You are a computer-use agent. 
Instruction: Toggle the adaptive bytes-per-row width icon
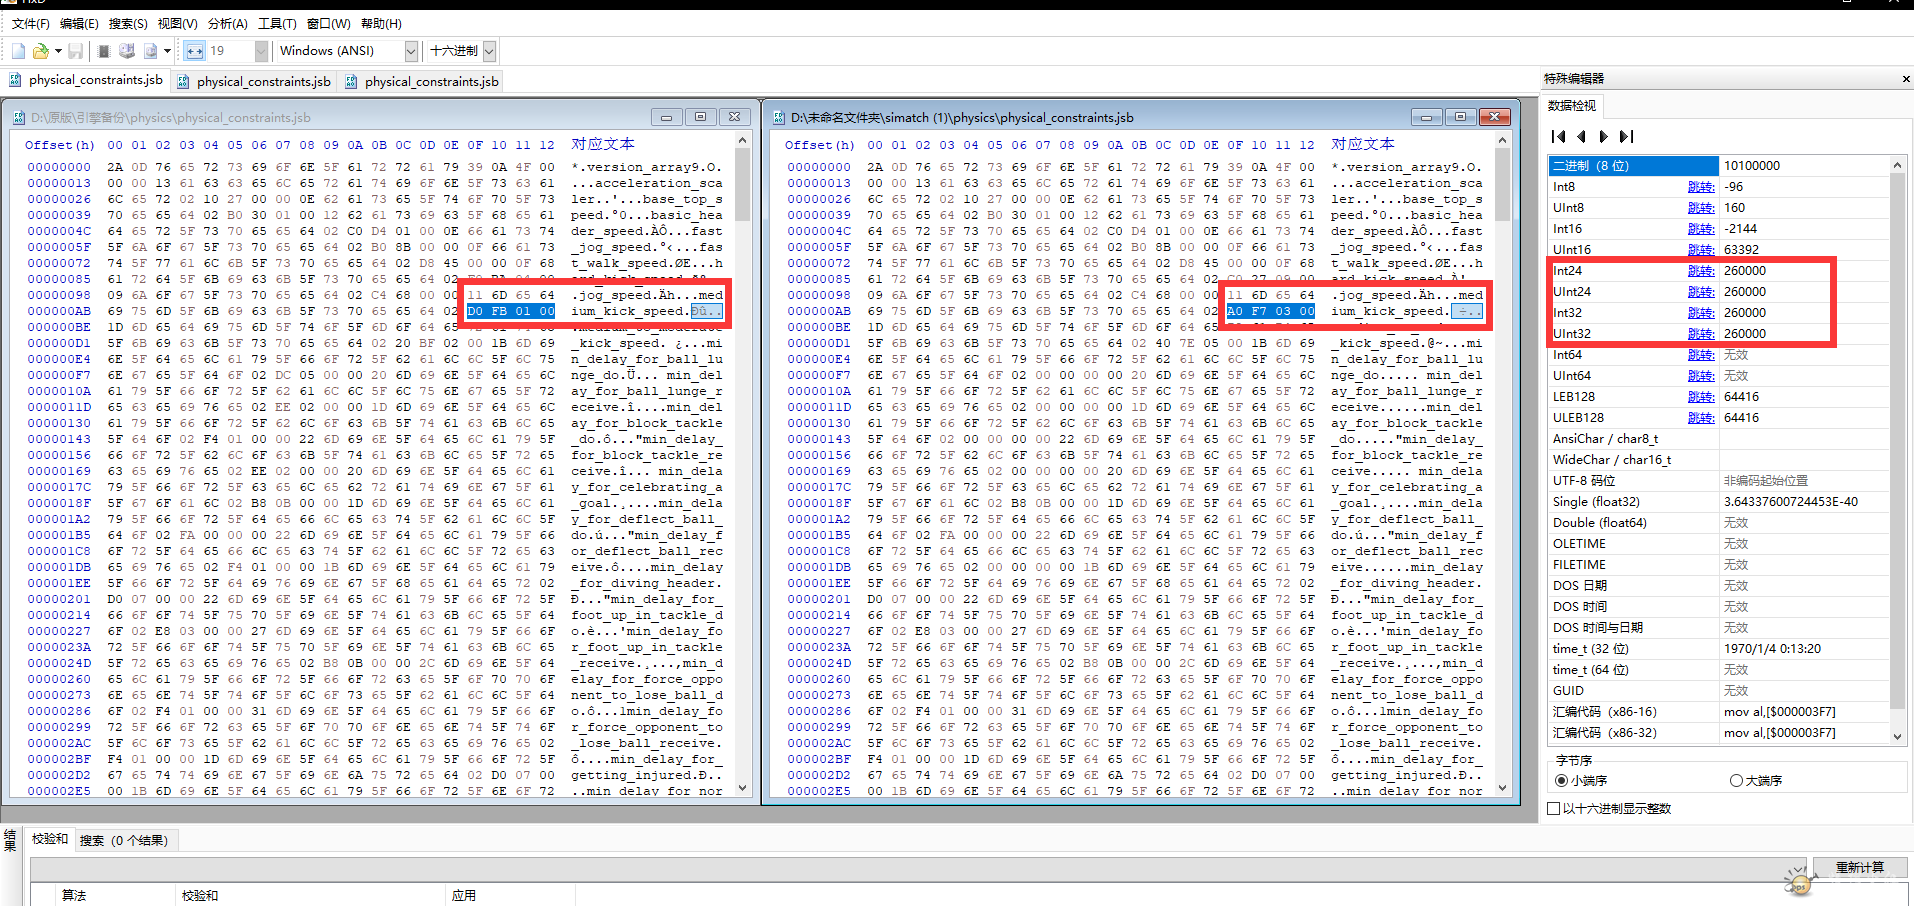[x=194, y=51]
